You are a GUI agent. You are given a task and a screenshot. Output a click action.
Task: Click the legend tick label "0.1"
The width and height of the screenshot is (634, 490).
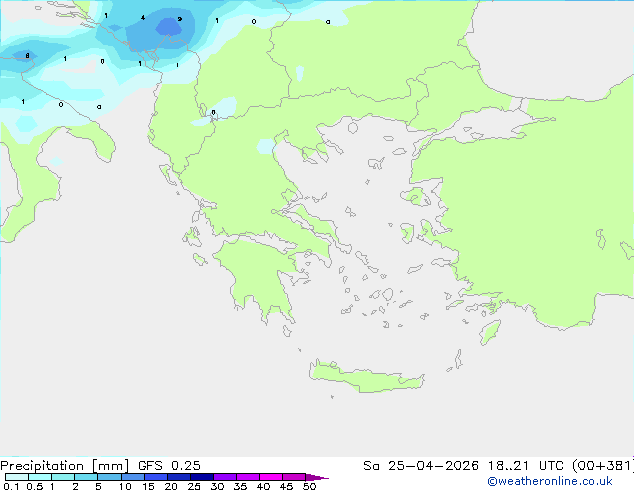point(11,486)
